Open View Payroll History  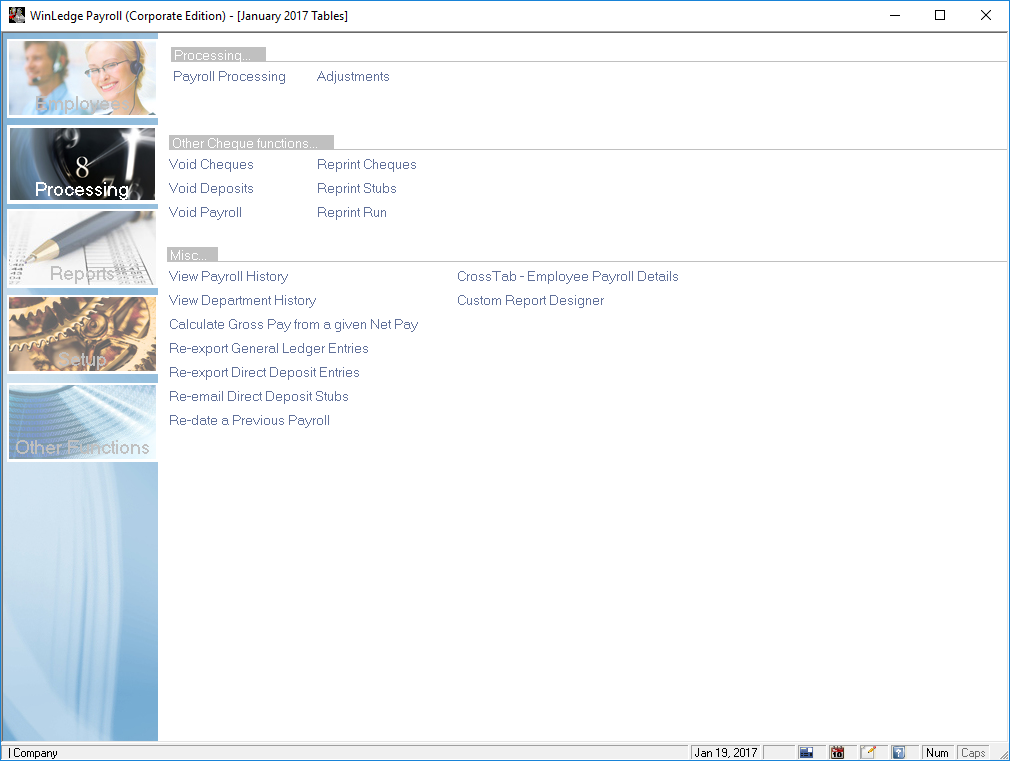click(228, 277)
